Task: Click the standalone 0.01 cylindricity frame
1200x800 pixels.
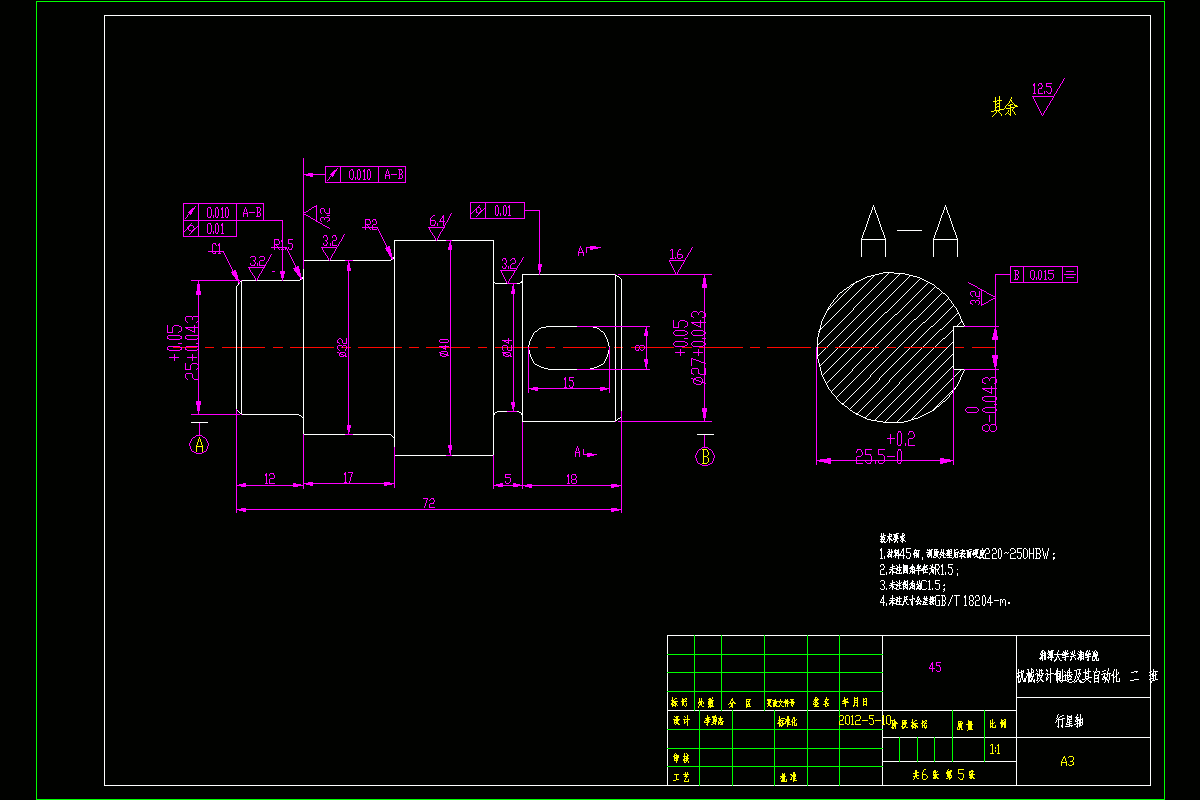Action: click(x=496, y=211)
